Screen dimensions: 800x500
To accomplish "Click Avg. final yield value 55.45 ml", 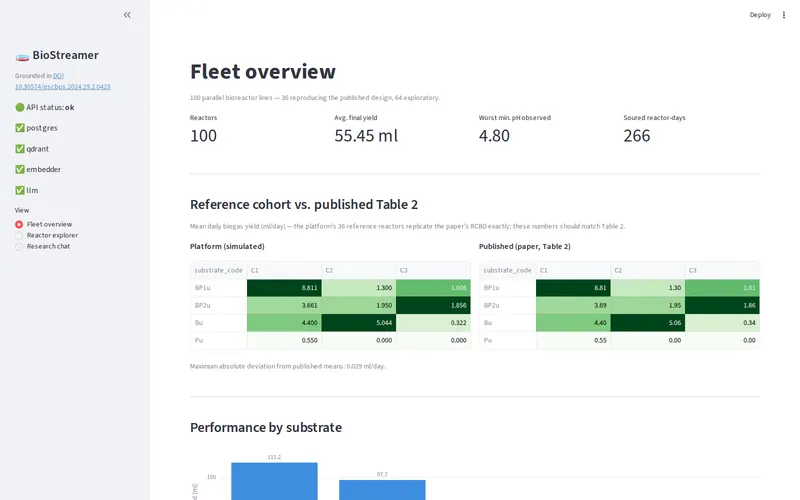I will (x=366, y=136).
